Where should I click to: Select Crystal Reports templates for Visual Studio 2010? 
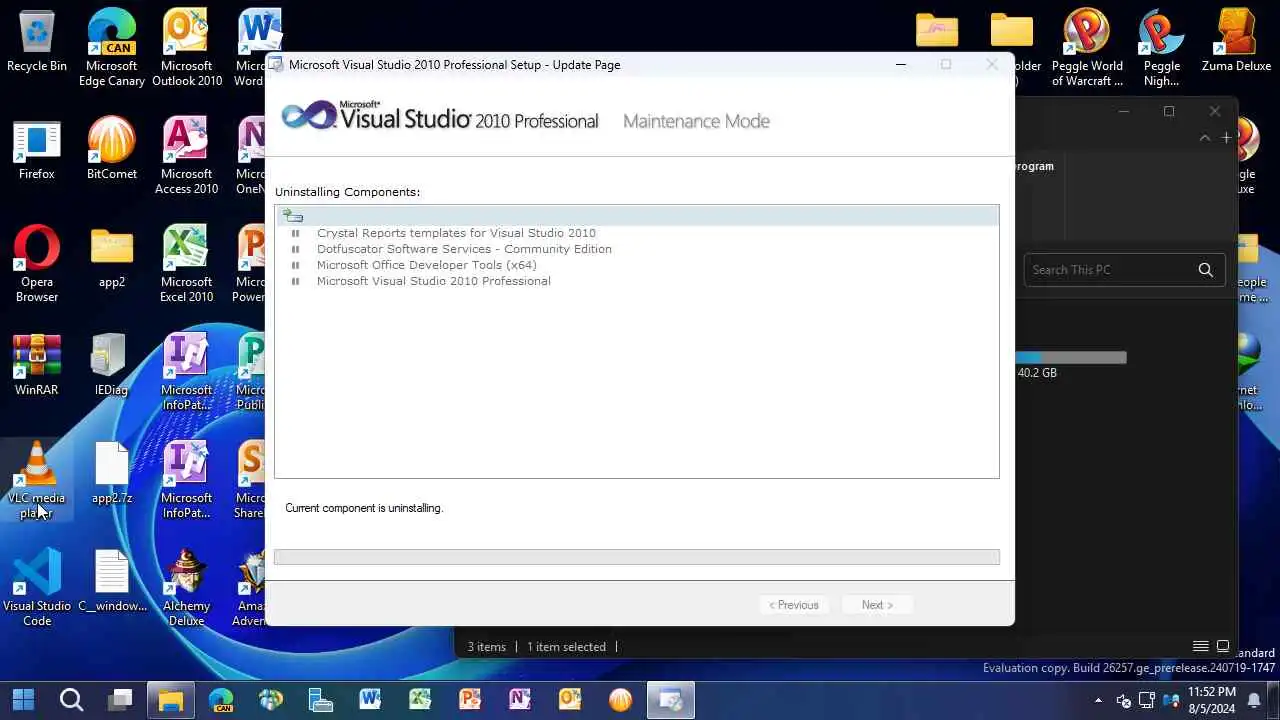point(456,233)
